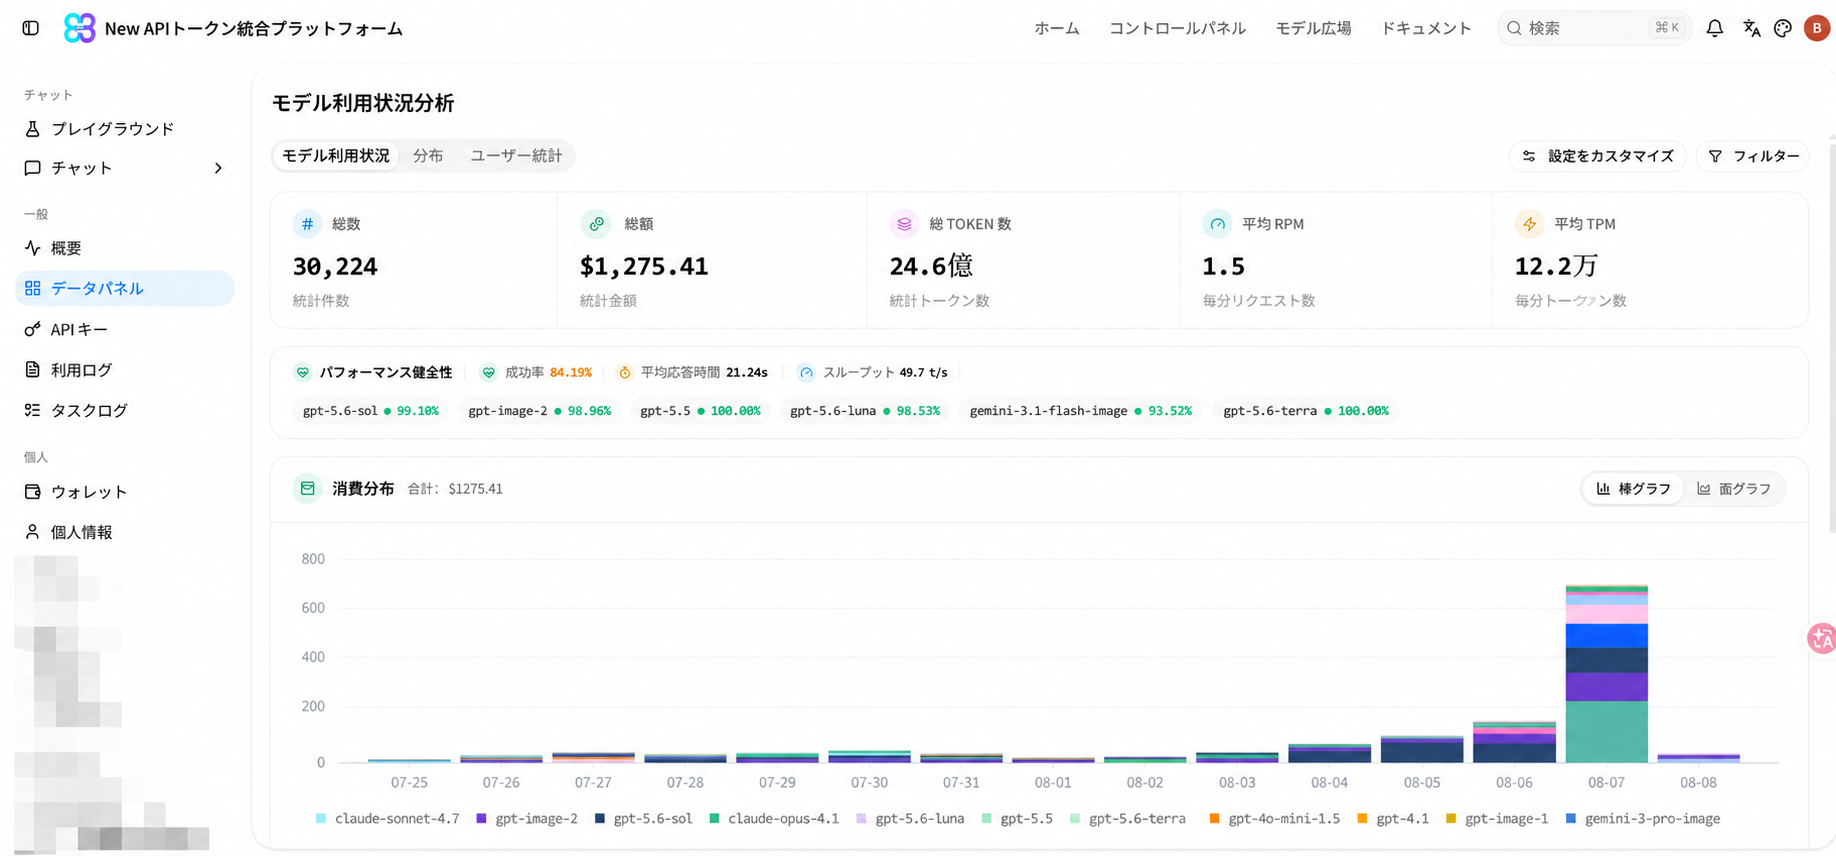Open プレイグラウンド sidebar link
The width and height of the screenshot is (1836, 856).
coord(124,129)
